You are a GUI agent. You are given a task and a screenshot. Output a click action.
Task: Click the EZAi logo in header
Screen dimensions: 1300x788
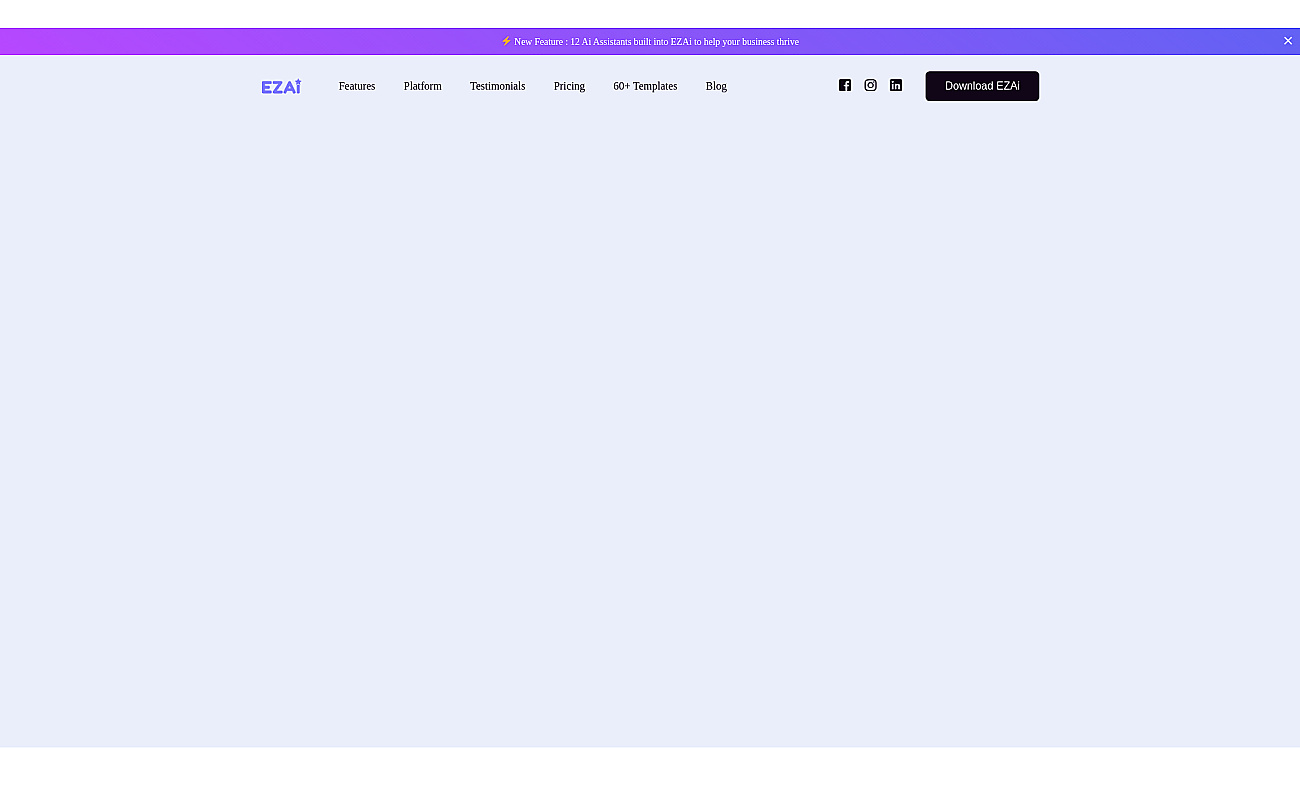(281, 86)
